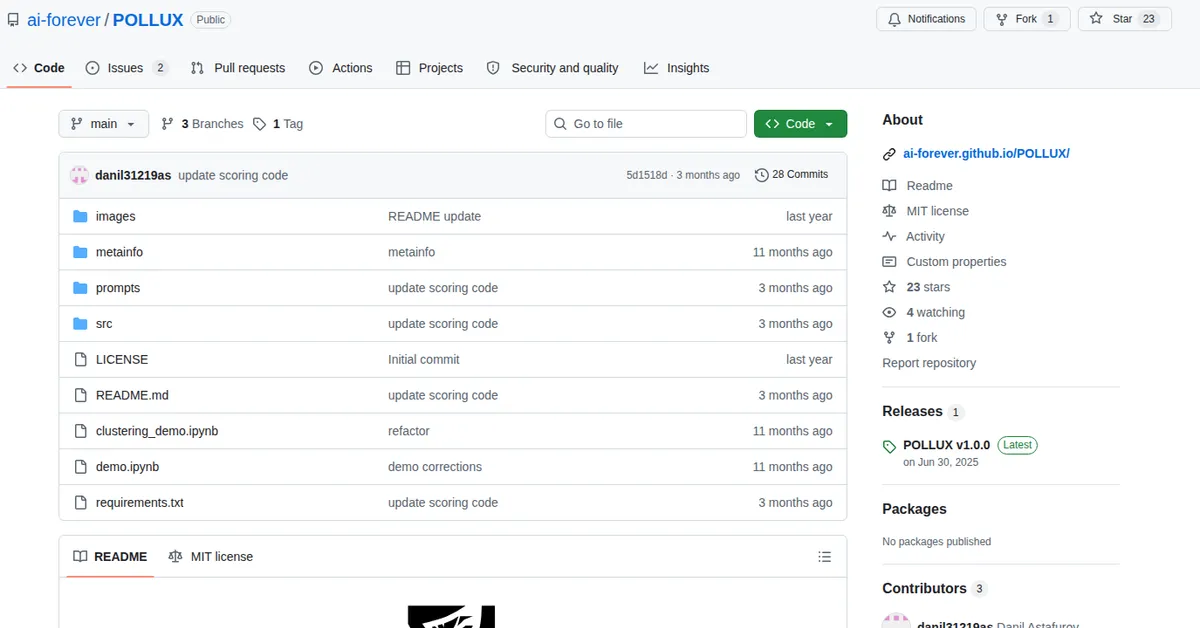Click the repository icon beside ai-forever

point(13,19)
